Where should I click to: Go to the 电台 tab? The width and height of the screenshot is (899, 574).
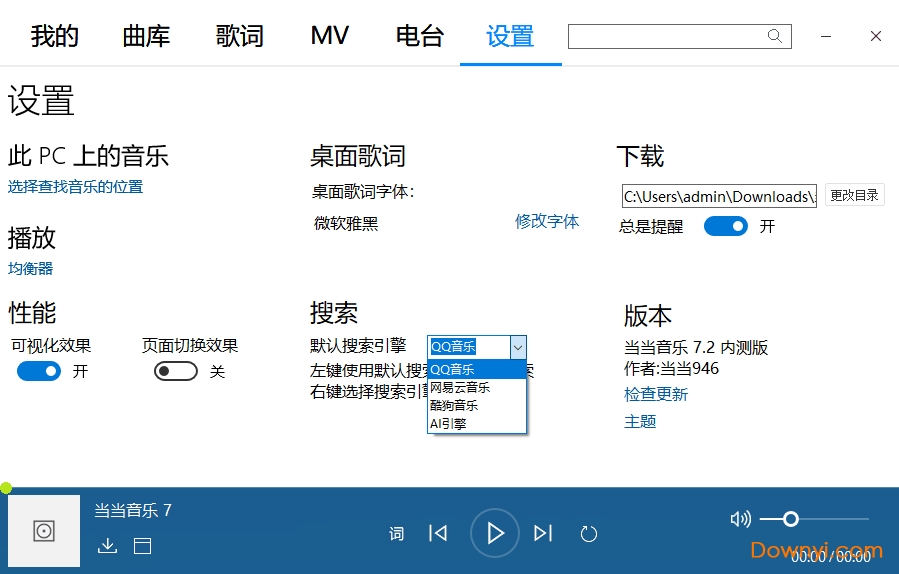(420, 36)
